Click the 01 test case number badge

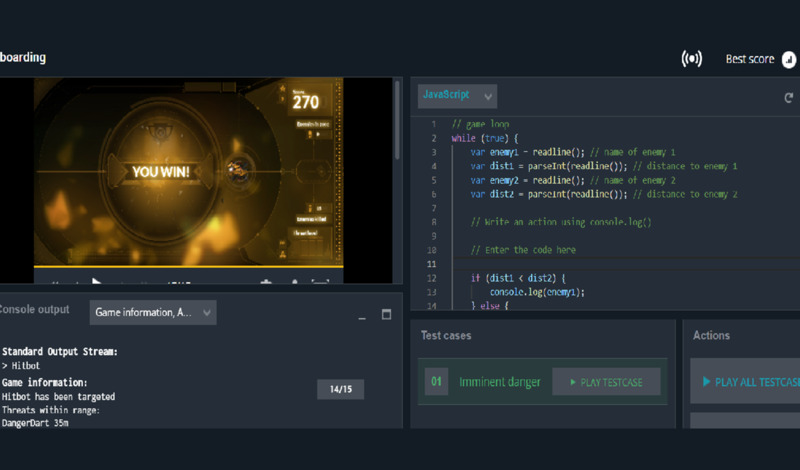click(436, 382)
